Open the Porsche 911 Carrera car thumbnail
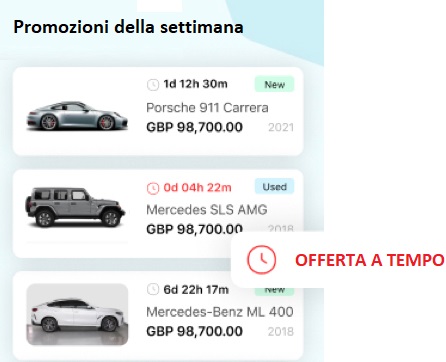The width and height of the screenshot is (446, 362). pos(77,116)
